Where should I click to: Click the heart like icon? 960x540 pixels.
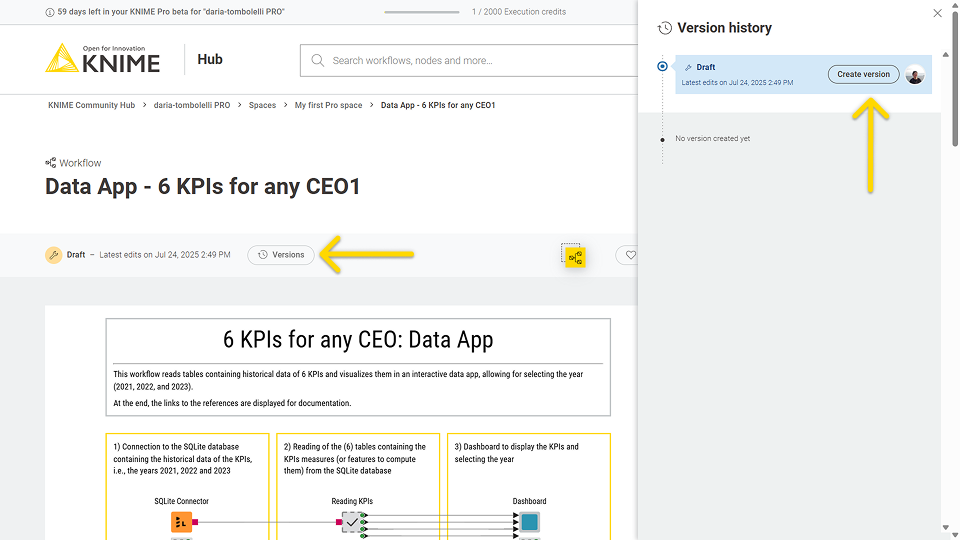pyautogui.click(x=630, y=256)
